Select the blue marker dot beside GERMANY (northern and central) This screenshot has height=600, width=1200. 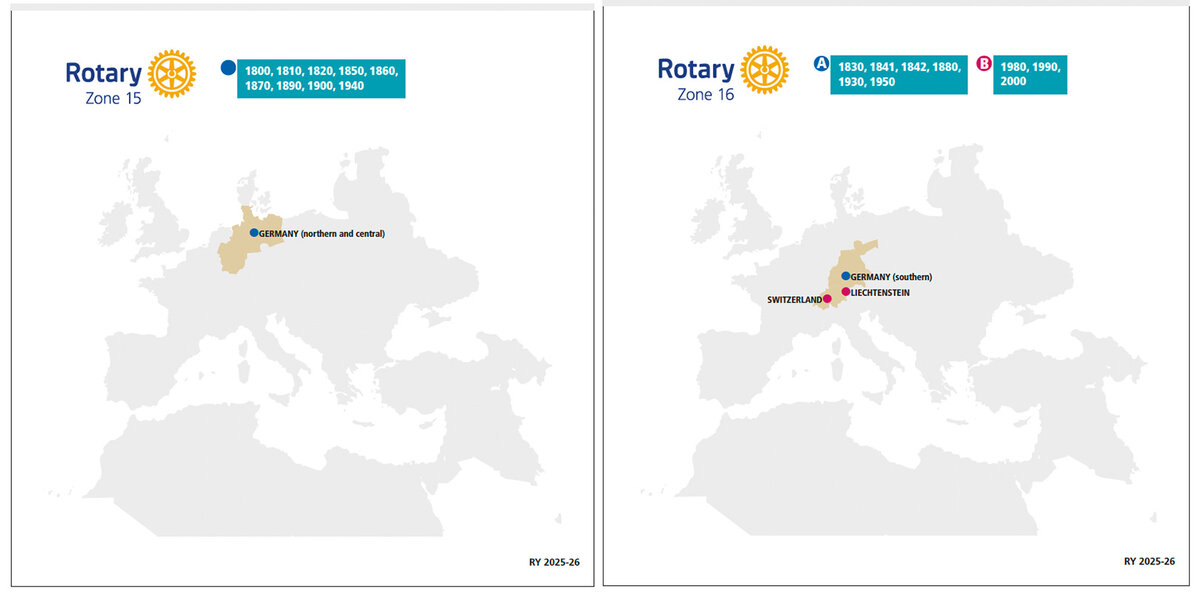pos(252,231)
